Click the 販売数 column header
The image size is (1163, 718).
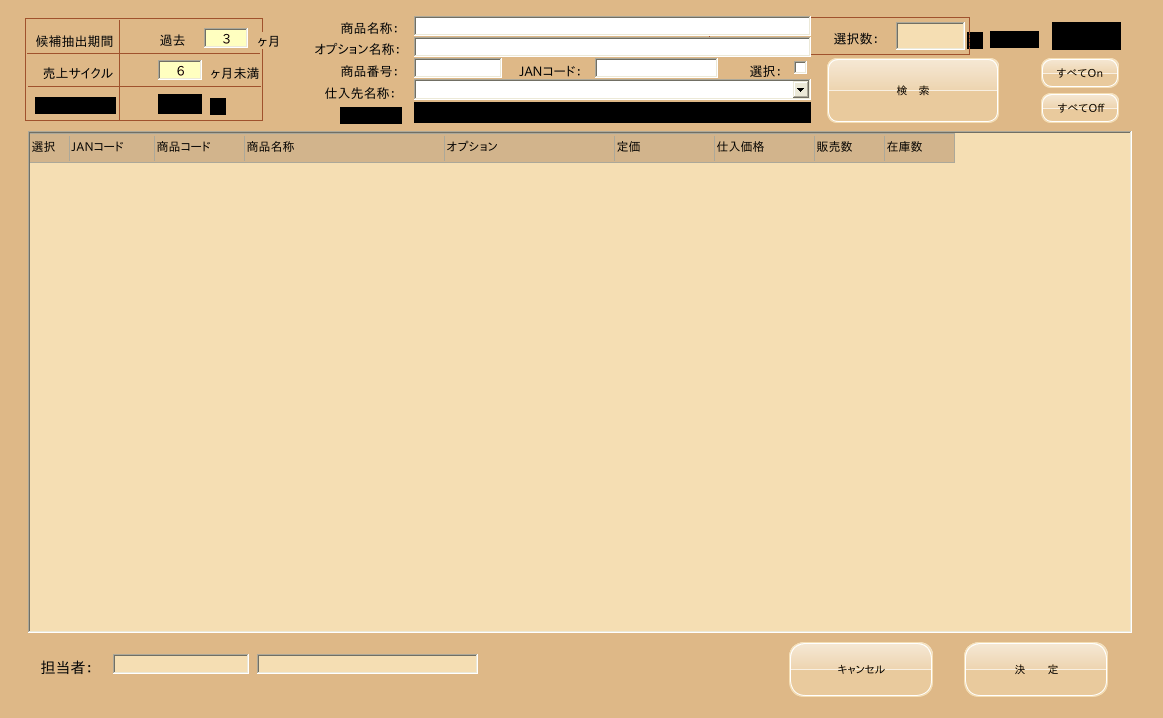849,148
